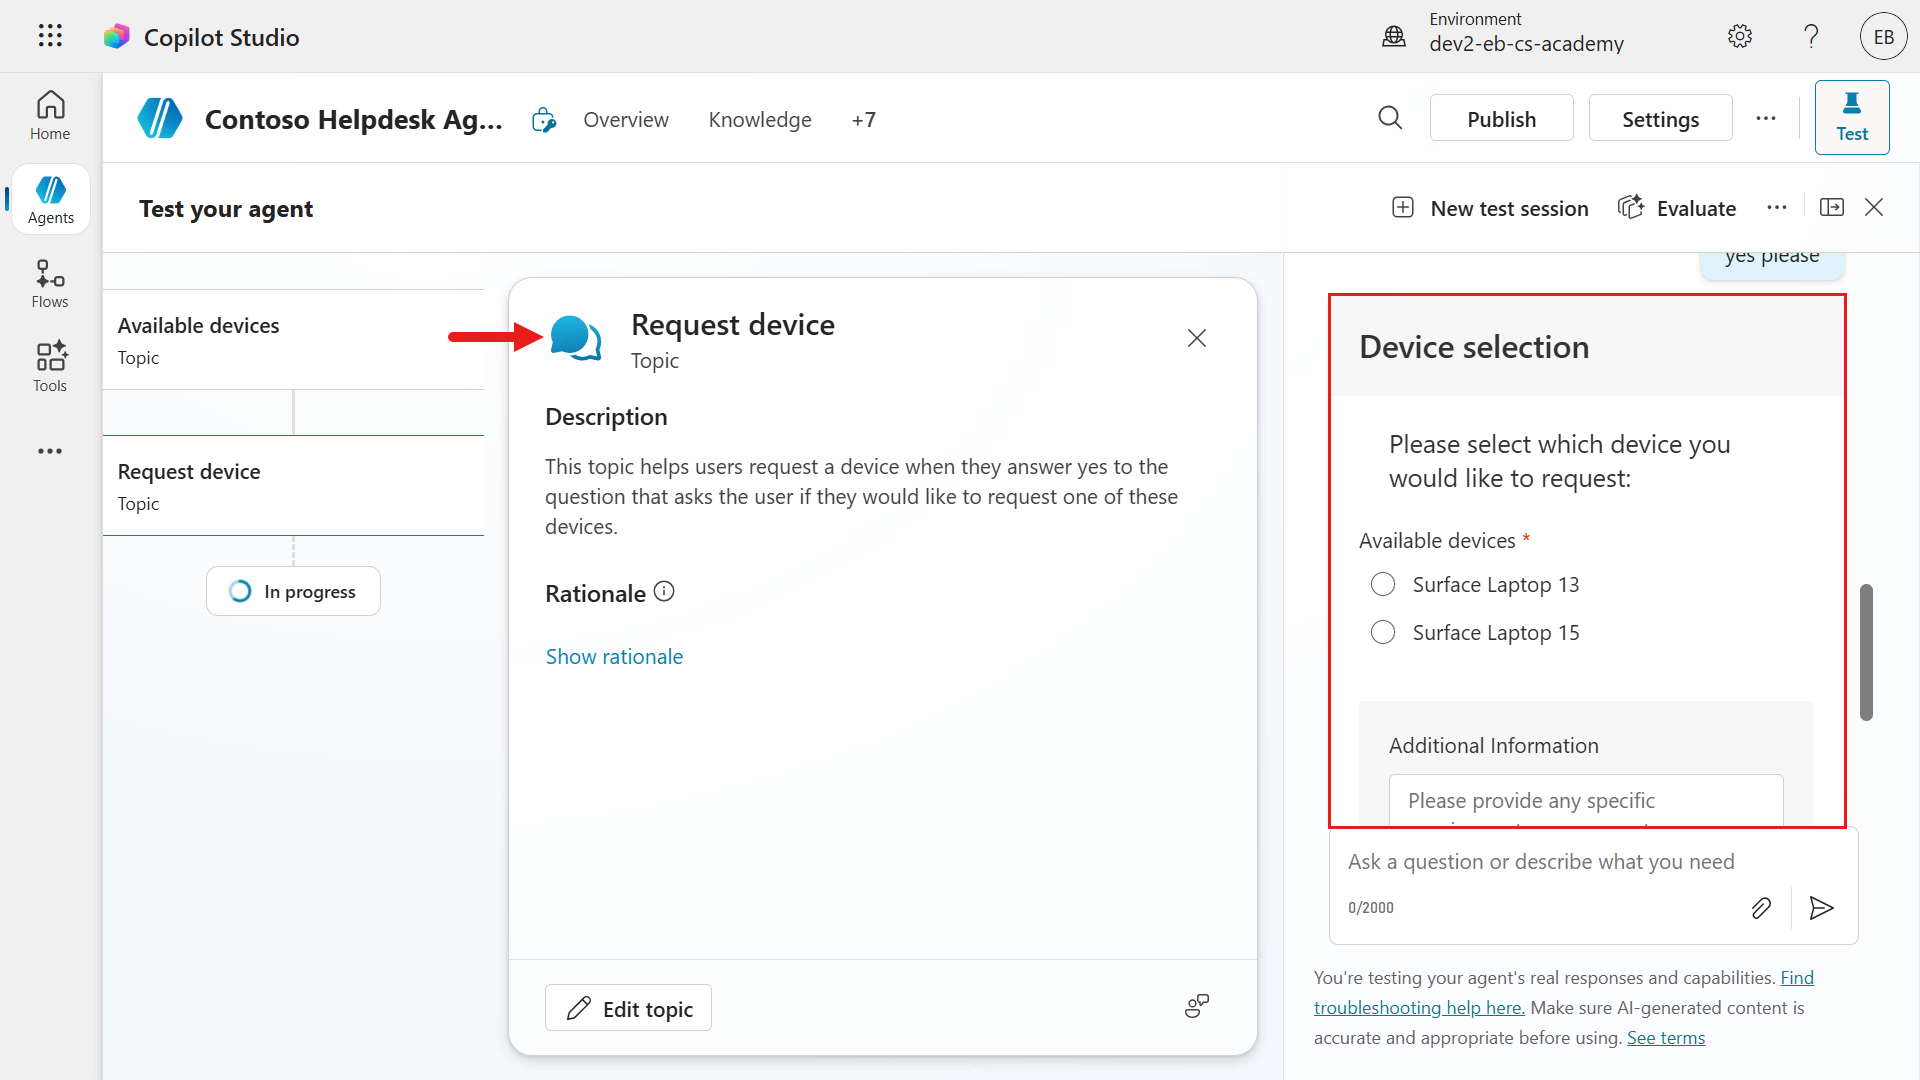Image resolution: width=1920 pixels, height=1080 pixels.
Task: Click the chat panel vertical scrollbar
Action: coord(1866,652)
